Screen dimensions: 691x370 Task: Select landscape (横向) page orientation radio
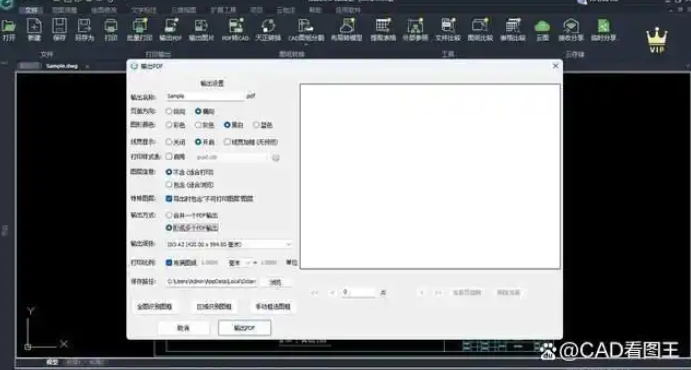coord(198,111)
